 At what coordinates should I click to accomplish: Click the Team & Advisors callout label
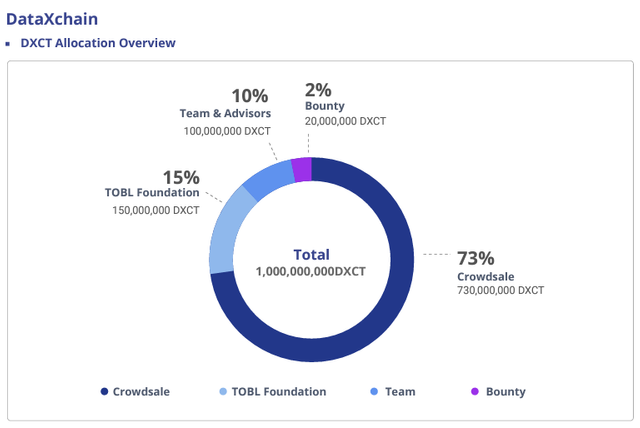pos(225,113)
